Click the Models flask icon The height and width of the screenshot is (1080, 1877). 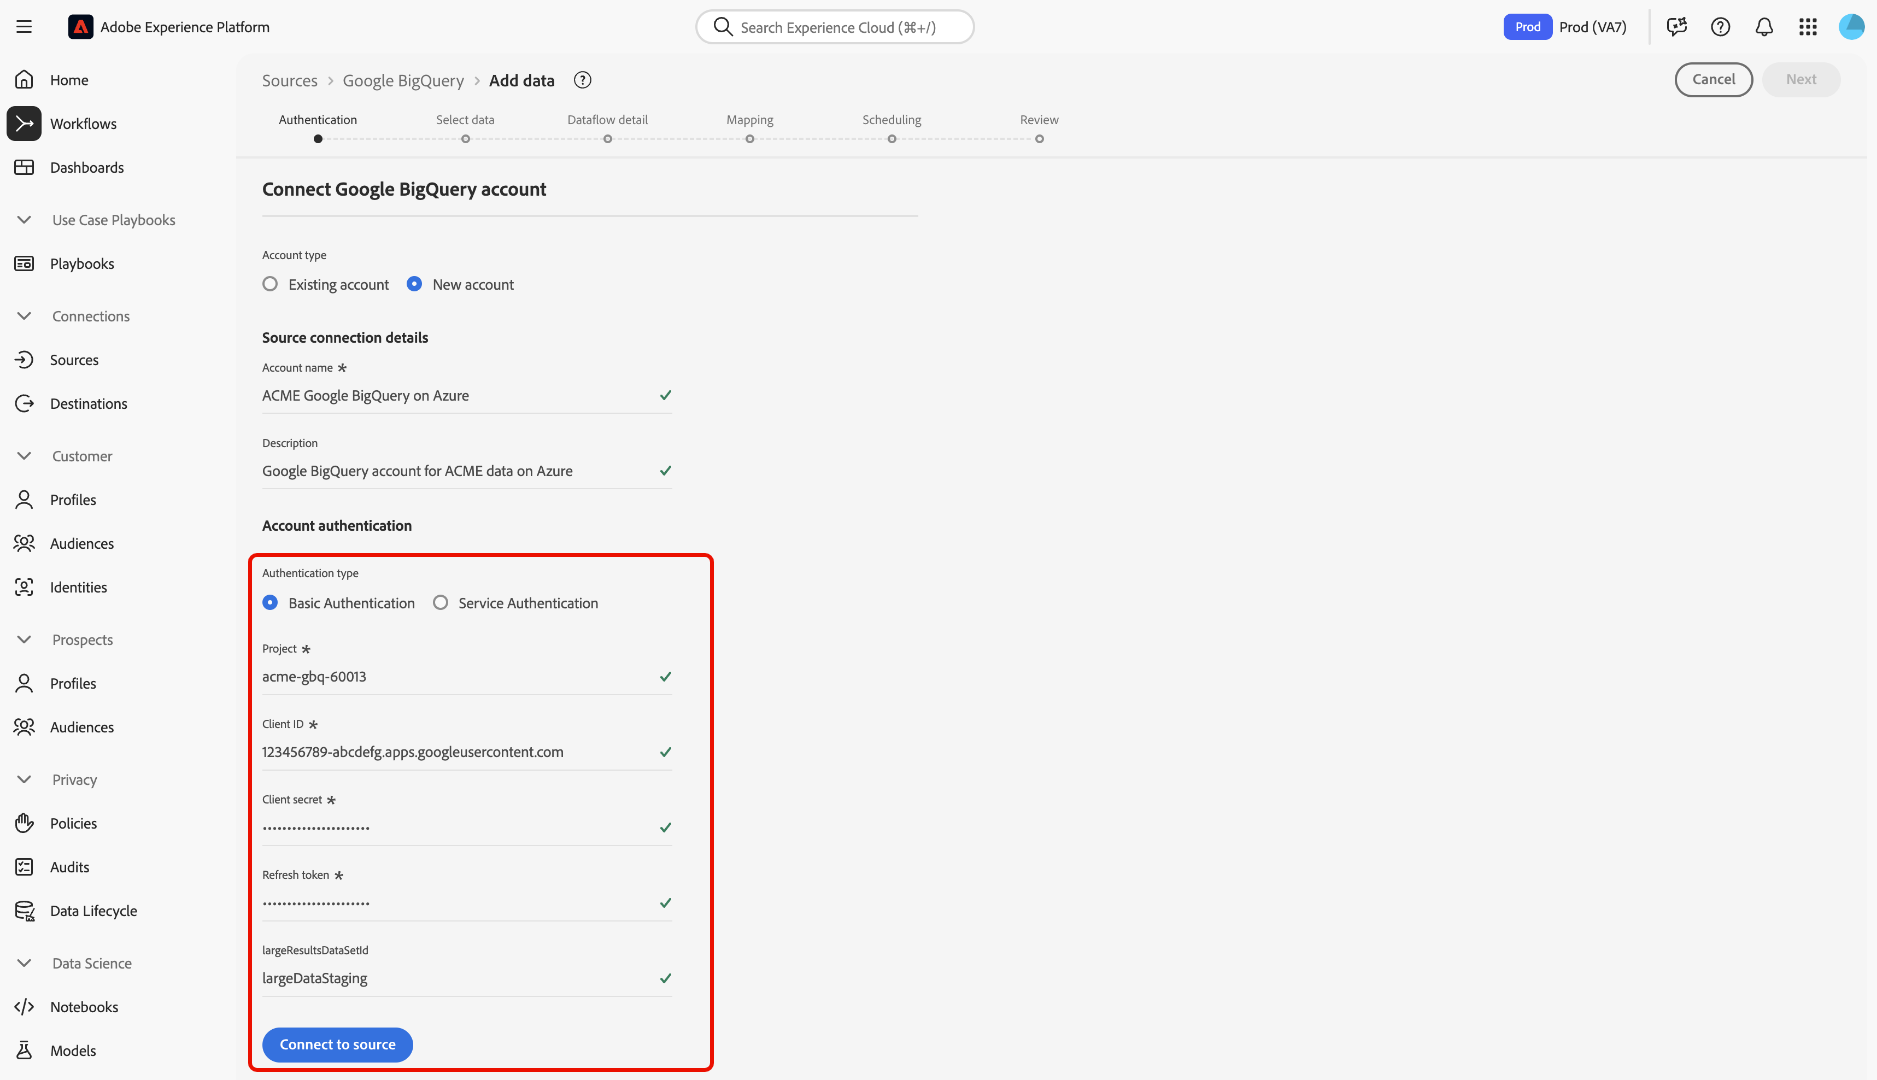coord(24,1051)
